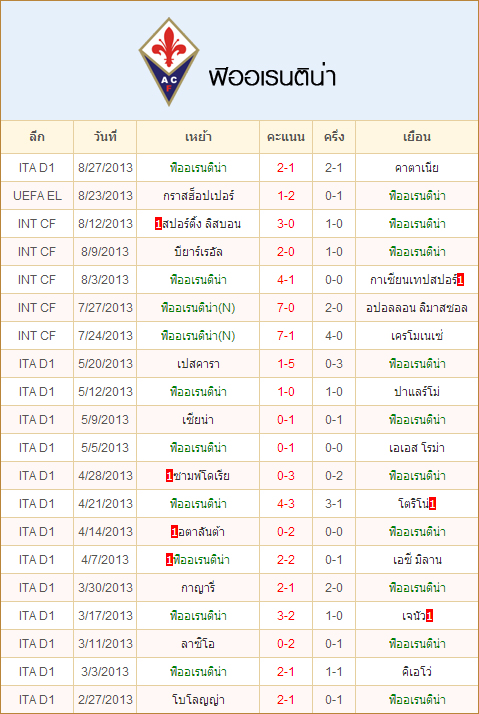The height and width of the screenshot is (714, 479).
Task: Click home team เปสคารา
Action: 198,364
